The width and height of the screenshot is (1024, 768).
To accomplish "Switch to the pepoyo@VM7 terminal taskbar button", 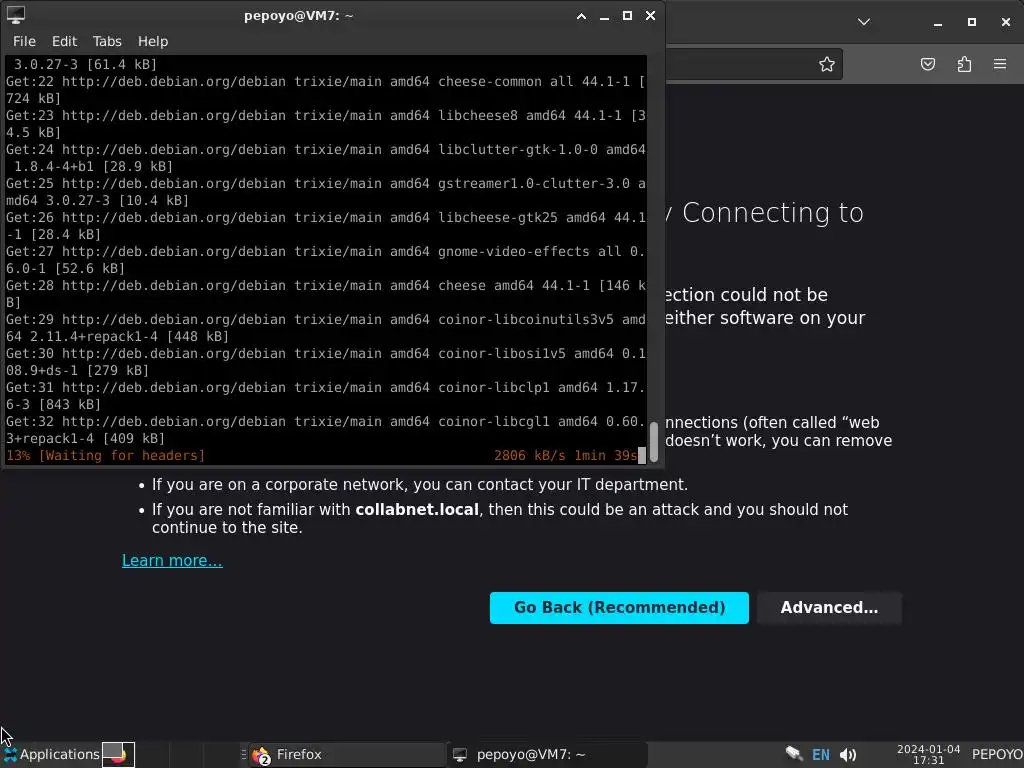I will pyautogui.click(x=549, y=754).
